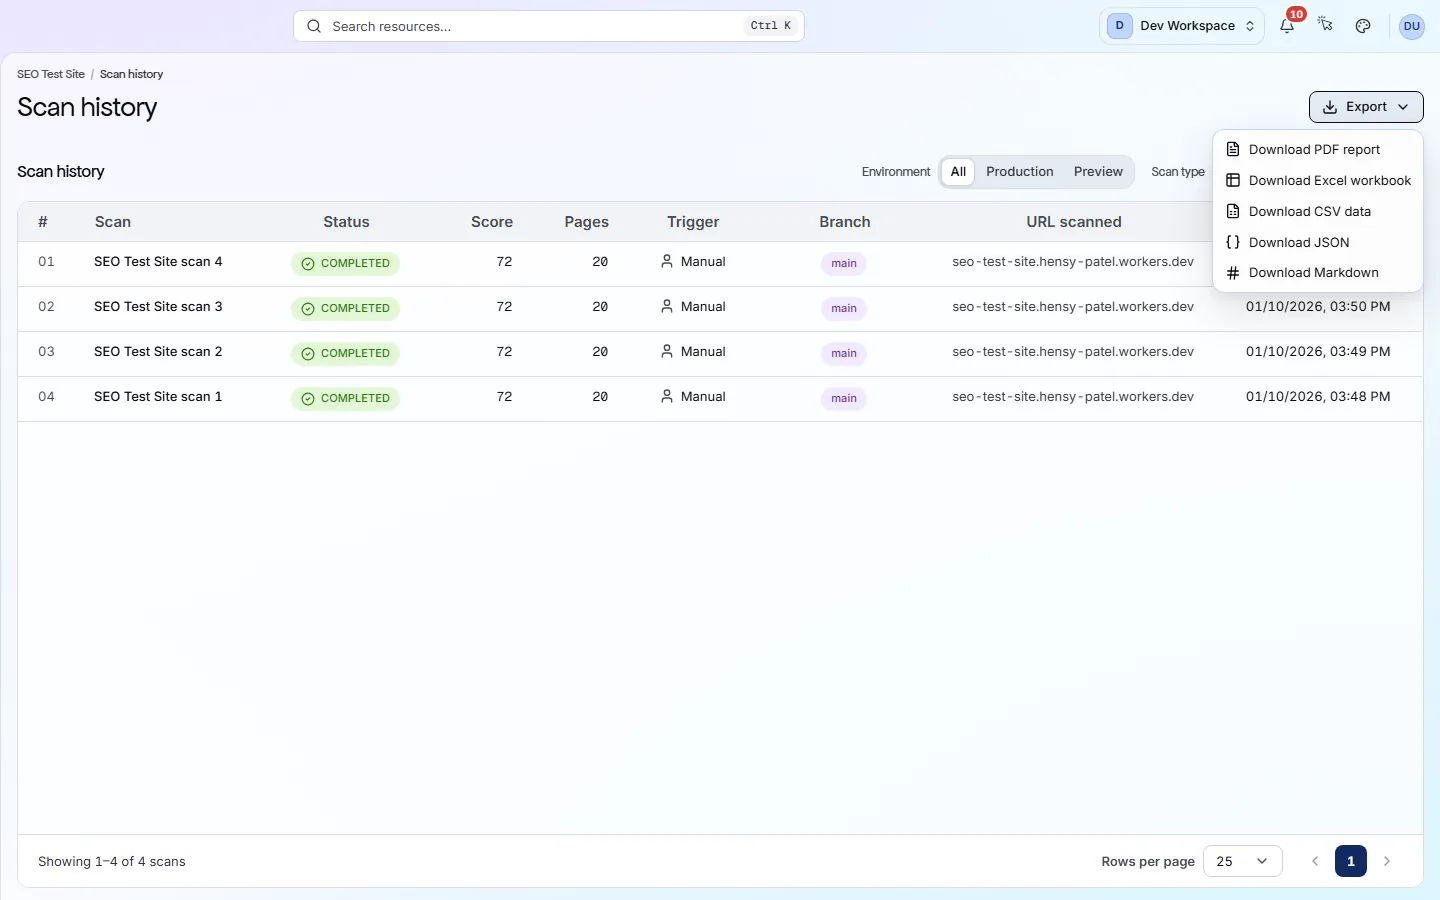
Task: Open the theme palette icon
Action: click(x=1363, y=26)
